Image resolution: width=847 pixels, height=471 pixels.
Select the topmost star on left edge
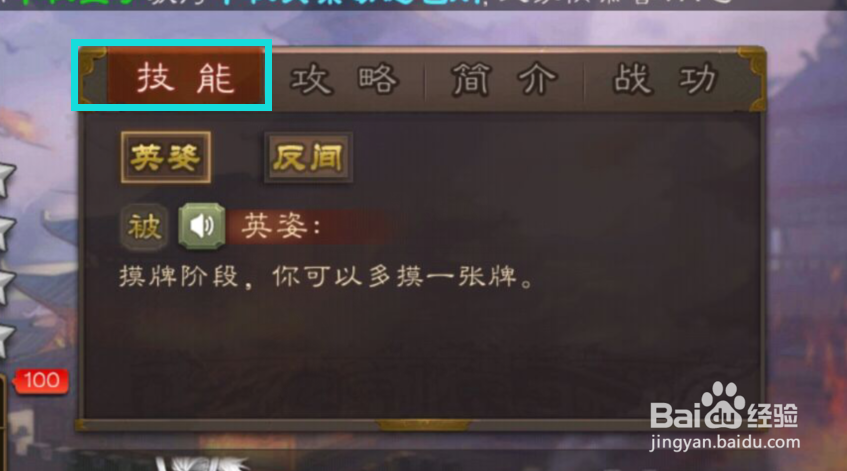pos(5,178)
